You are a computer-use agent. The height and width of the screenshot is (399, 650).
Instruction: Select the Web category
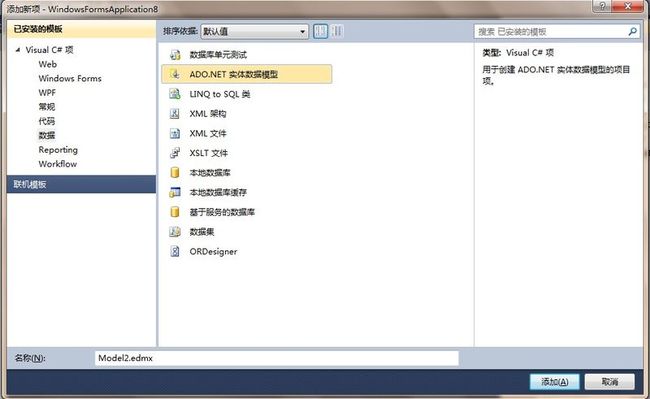pyautogui.click(x=48, y=64)
